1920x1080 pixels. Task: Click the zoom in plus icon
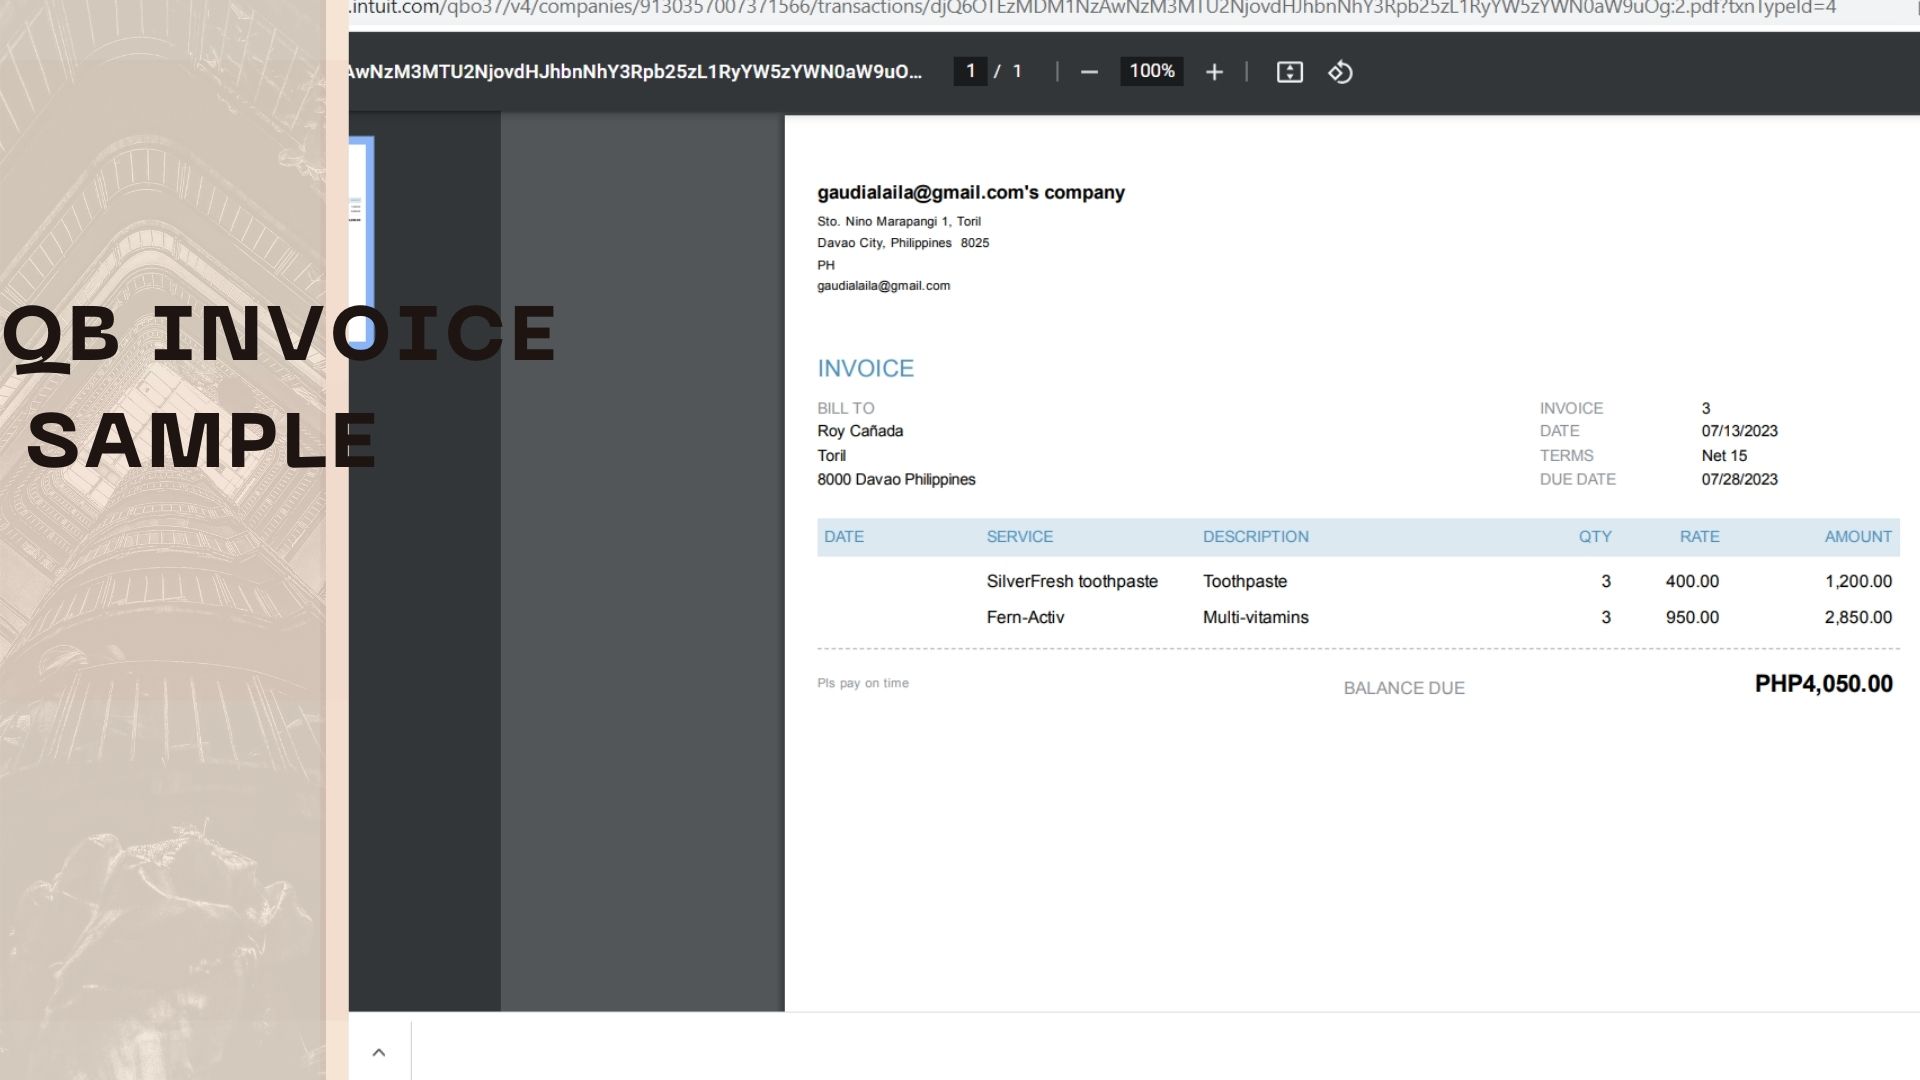pyautogui.click(x=1214, y=72)
